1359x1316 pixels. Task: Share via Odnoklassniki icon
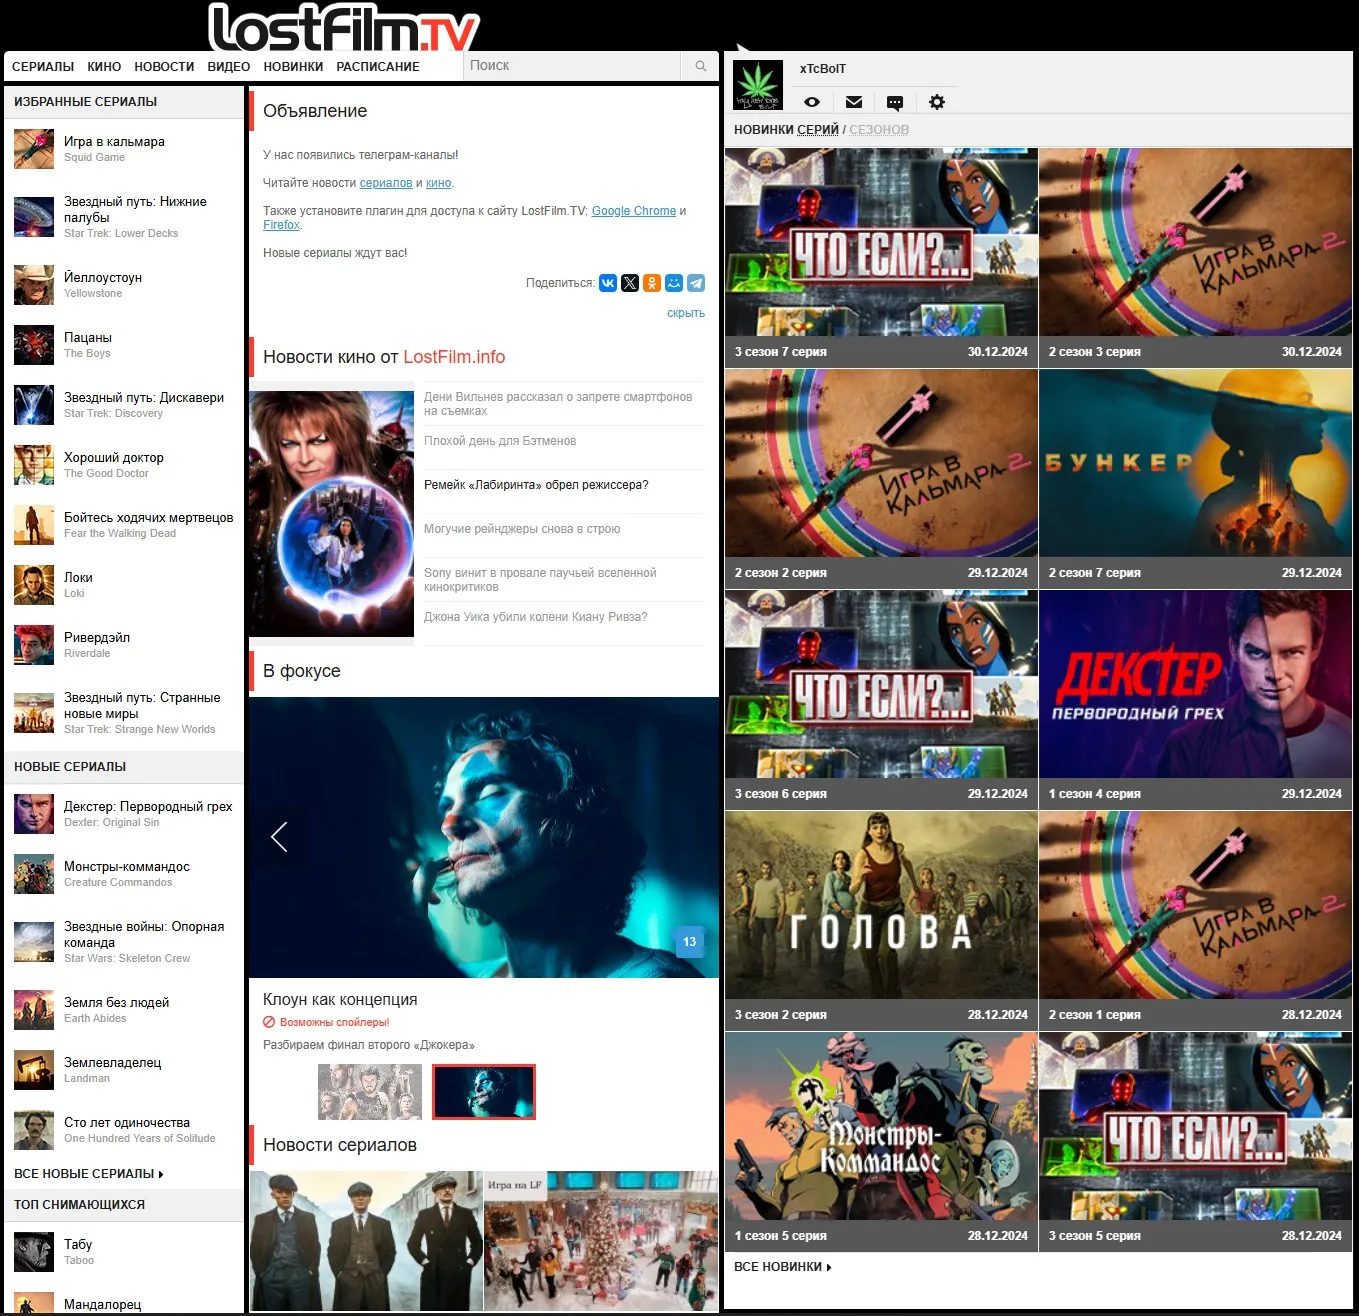[652, 283]
